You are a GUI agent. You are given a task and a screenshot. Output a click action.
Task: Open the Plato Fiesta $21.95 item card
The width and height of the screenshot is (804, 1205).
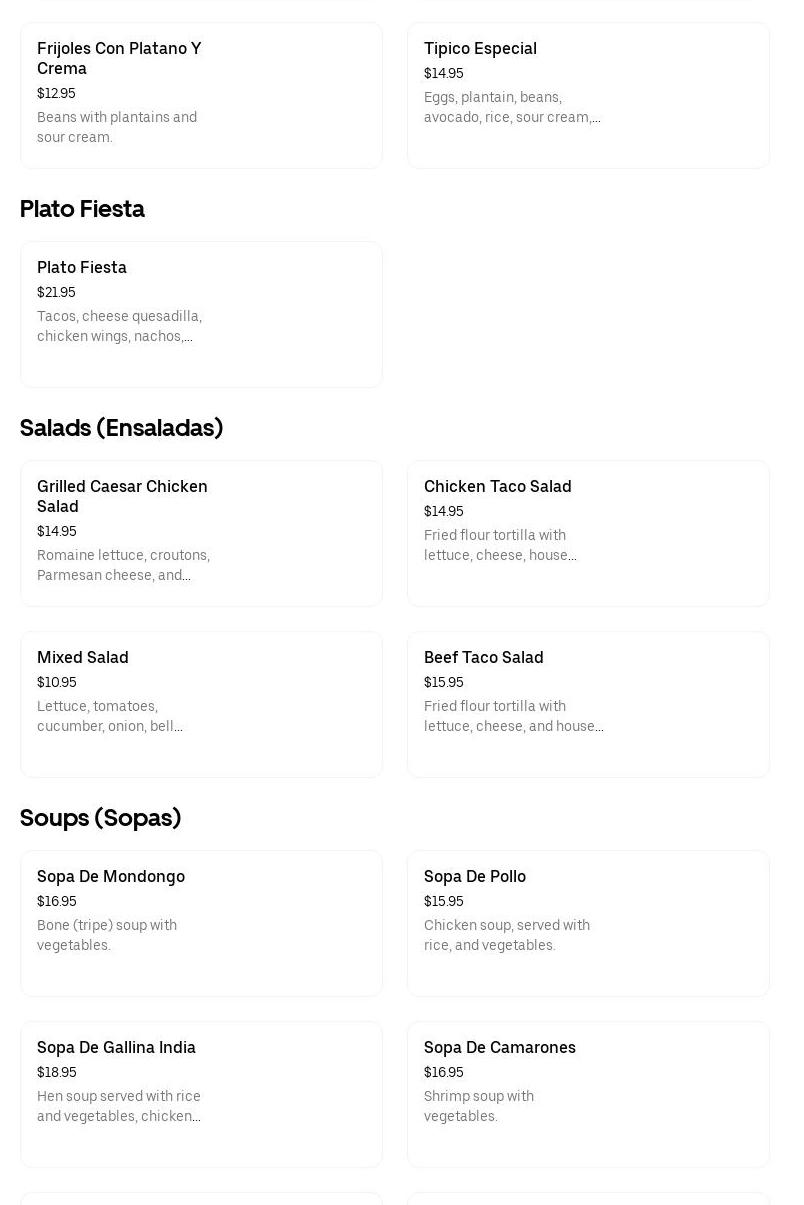tap(200, 314)
